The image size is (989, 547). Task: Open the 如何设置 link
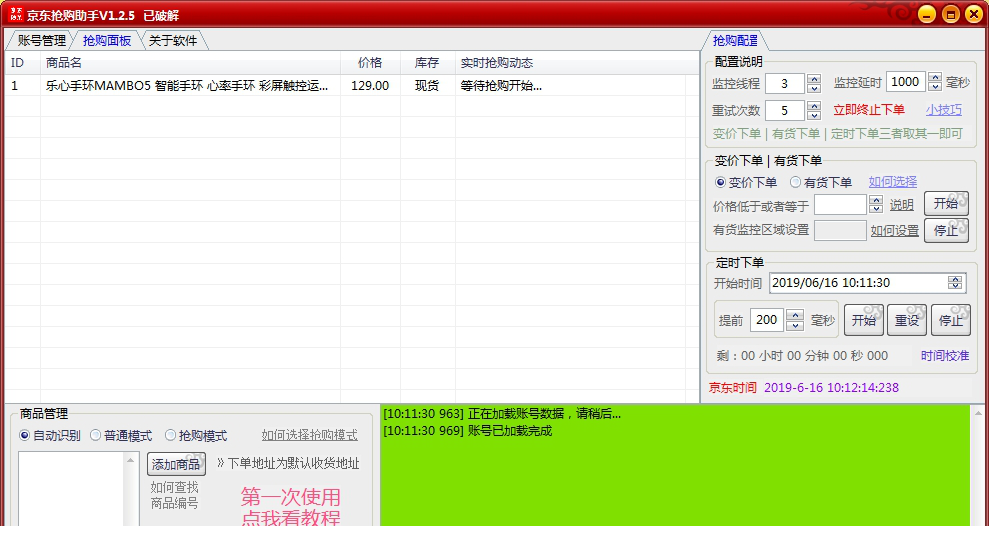point(894,231)
